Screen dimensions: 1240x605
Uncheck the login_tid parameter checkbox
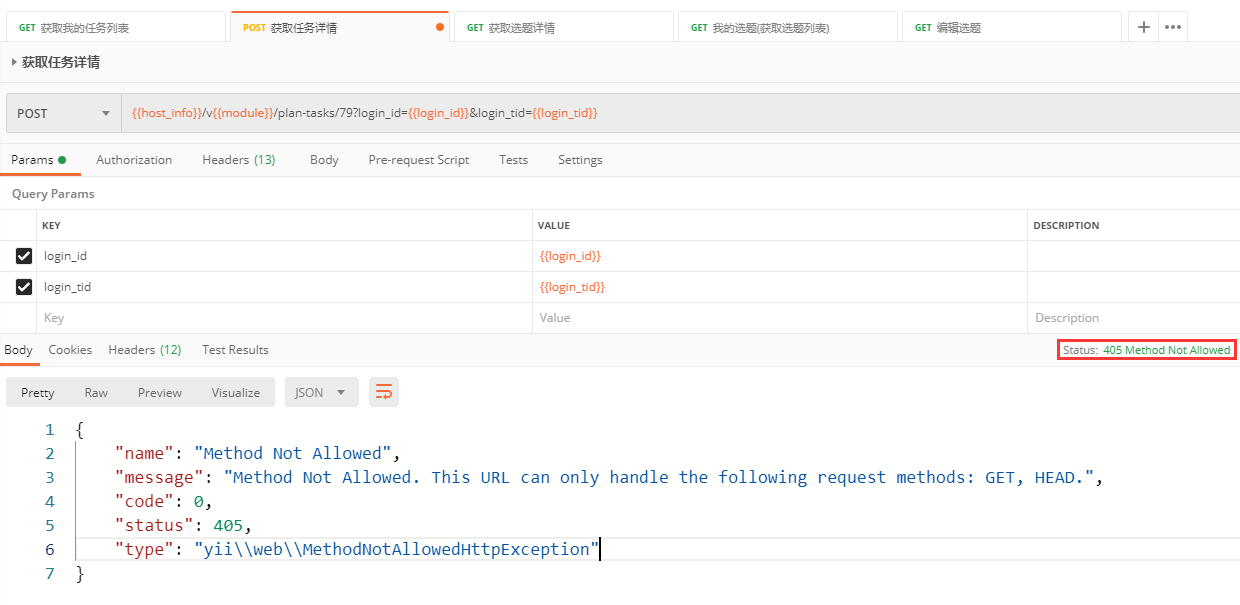coord(24,287)
